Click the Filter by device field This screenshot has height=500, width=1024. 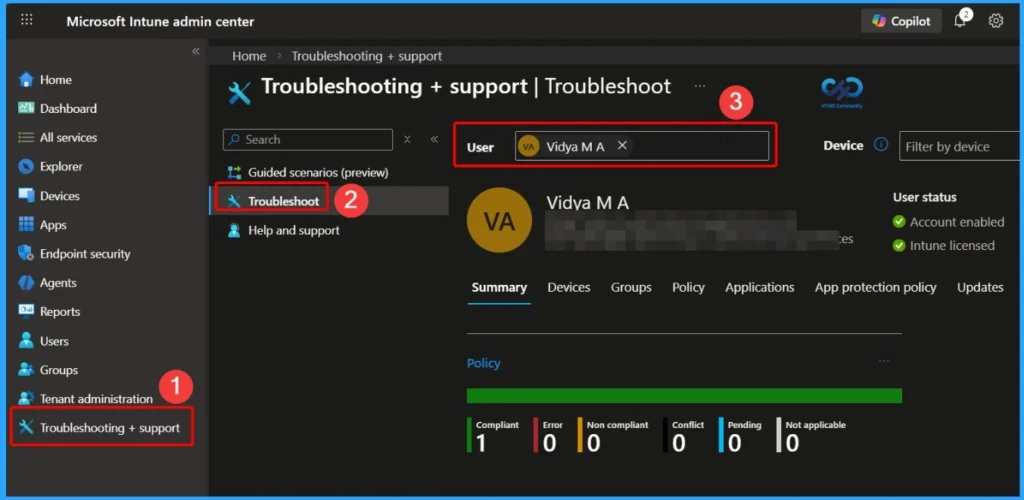(961, 146)
